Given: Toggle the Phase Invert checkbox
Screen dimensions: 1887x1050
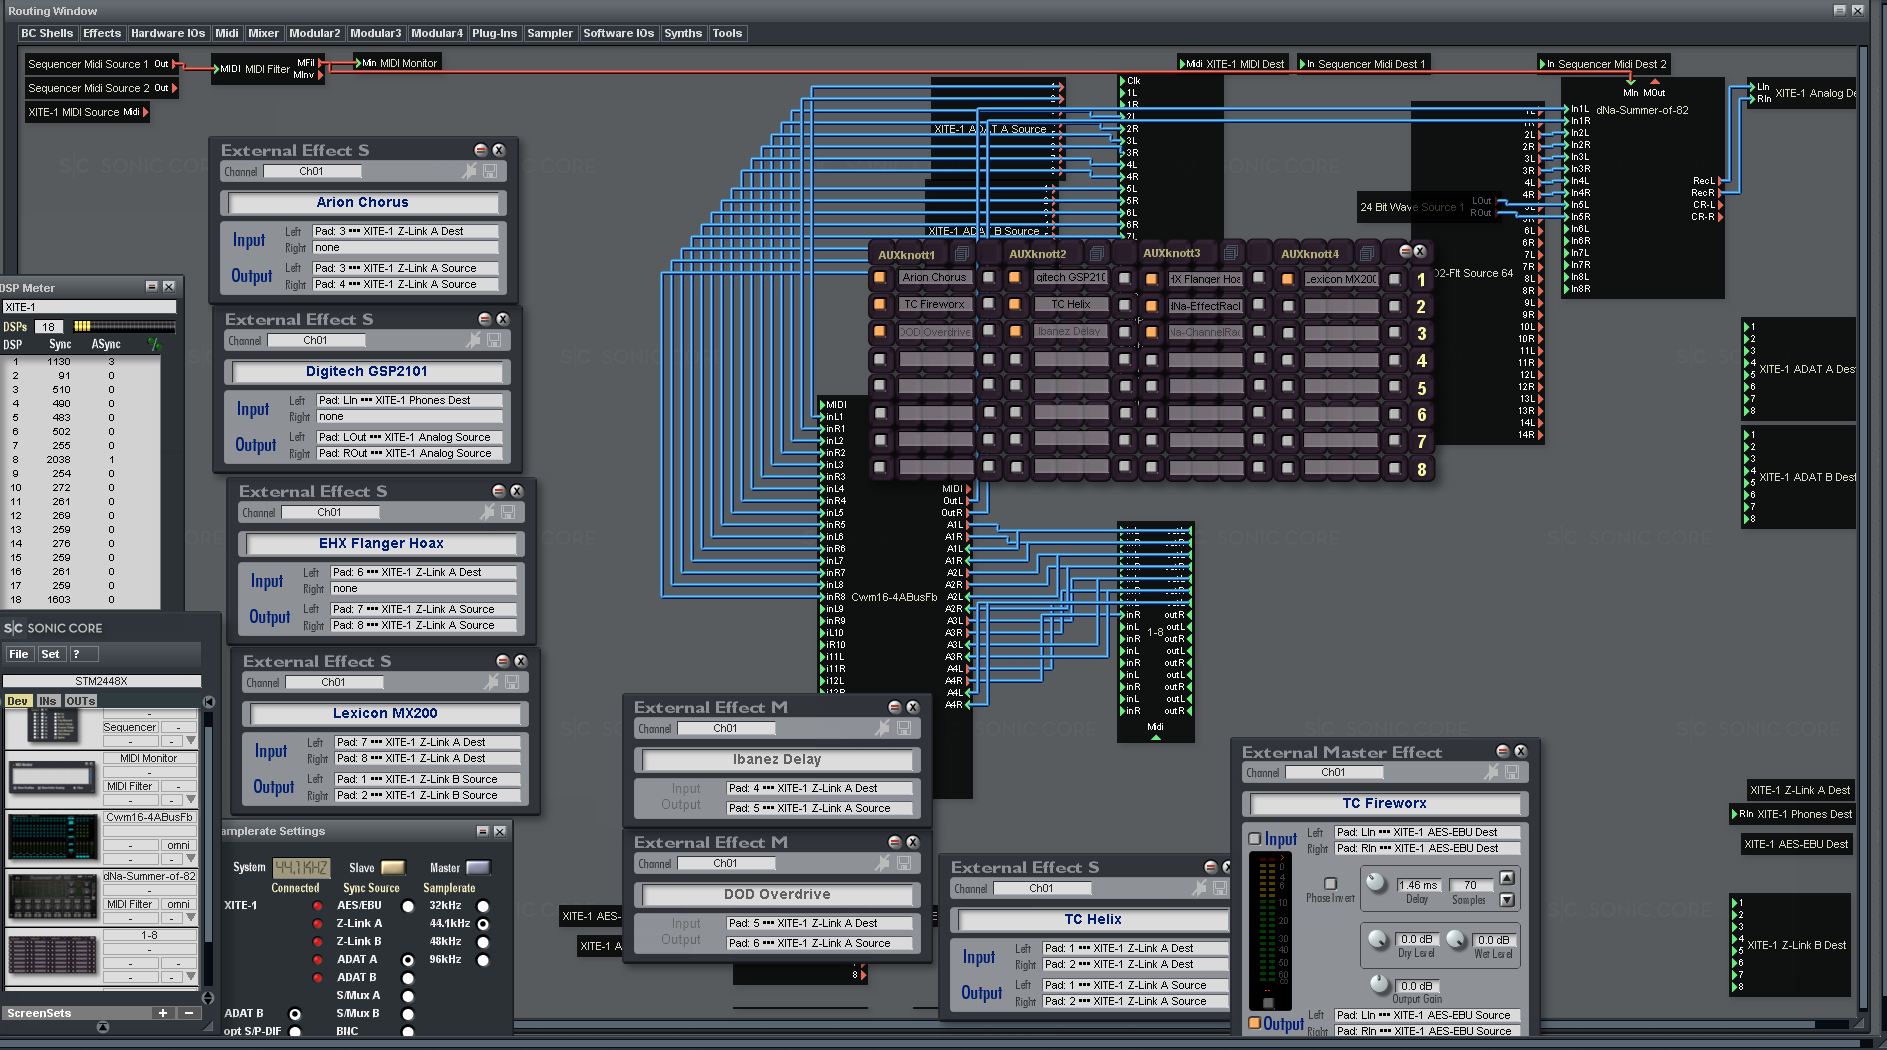Looking at the screenshot, I should click(x=1330, y=884).
